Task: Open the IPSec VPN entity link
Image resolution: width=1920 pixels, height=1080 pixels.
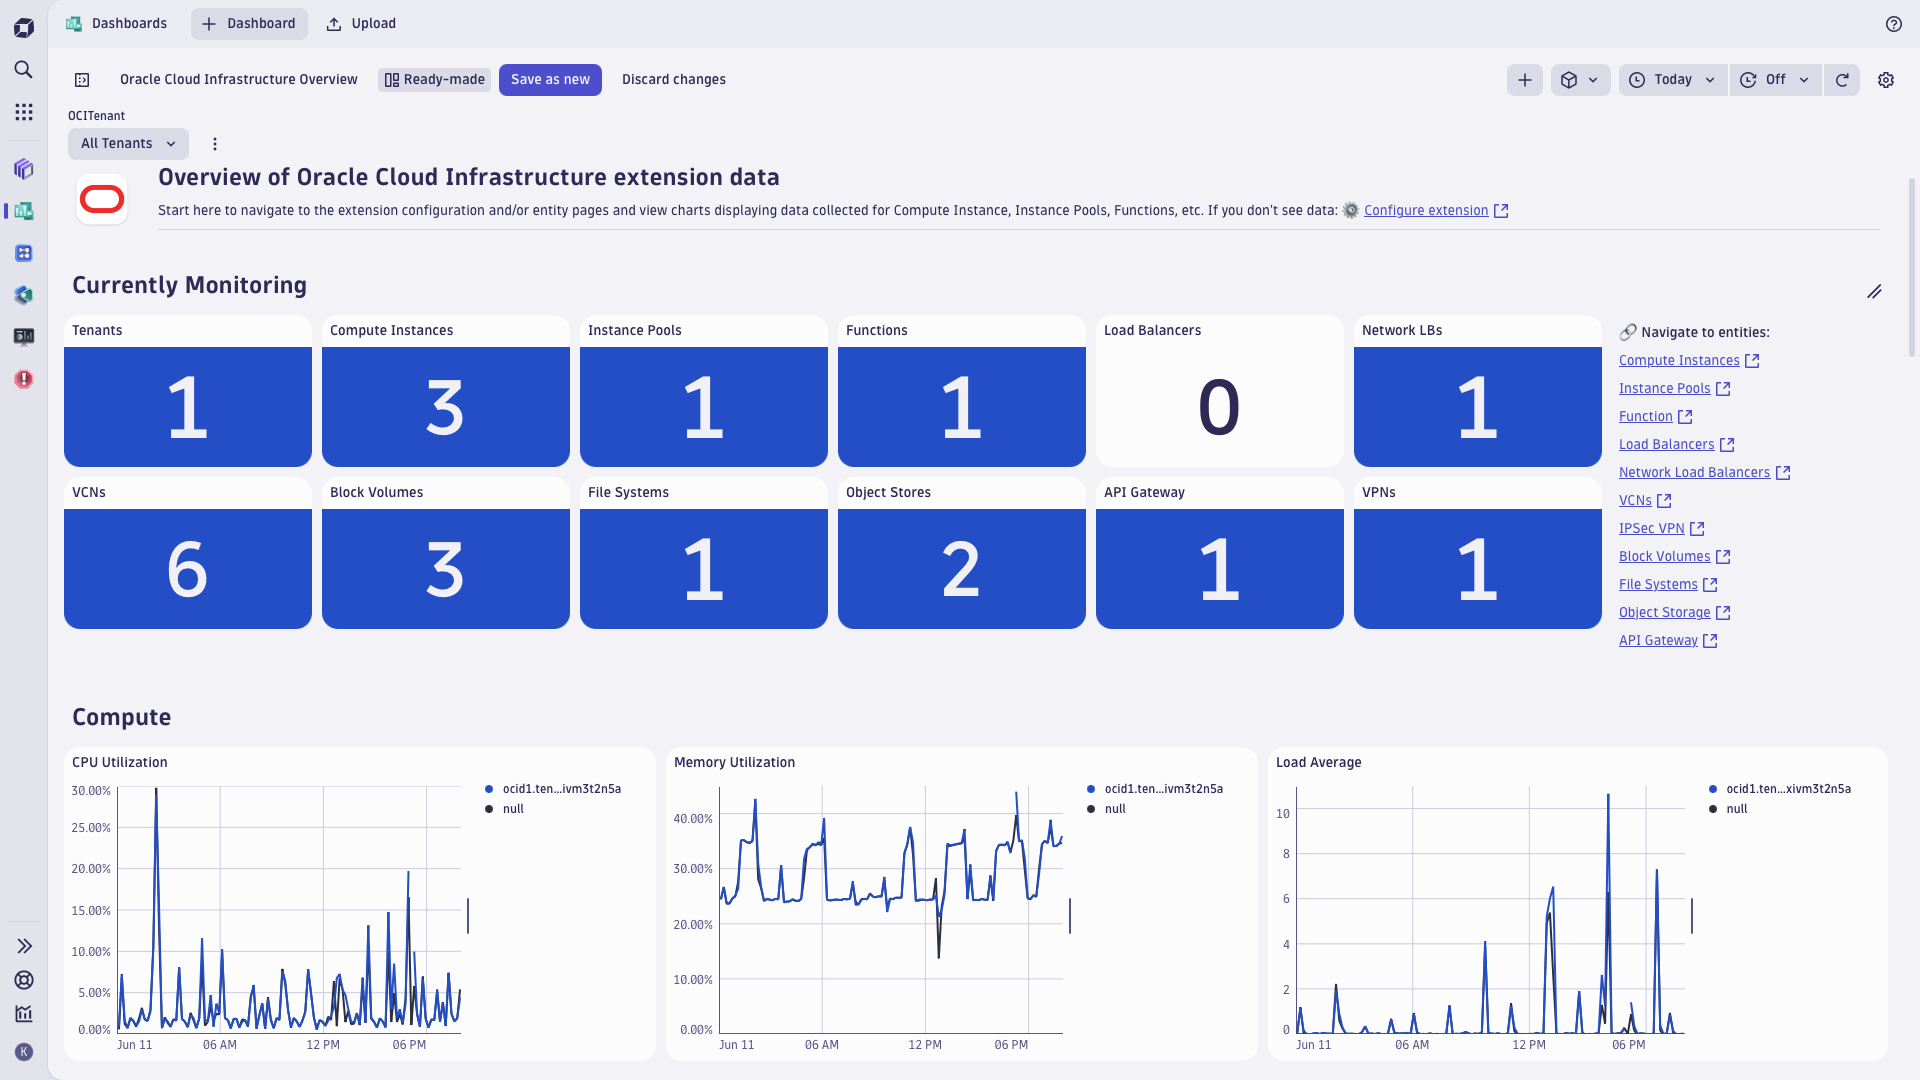Action: click(x=1661, y=529)
